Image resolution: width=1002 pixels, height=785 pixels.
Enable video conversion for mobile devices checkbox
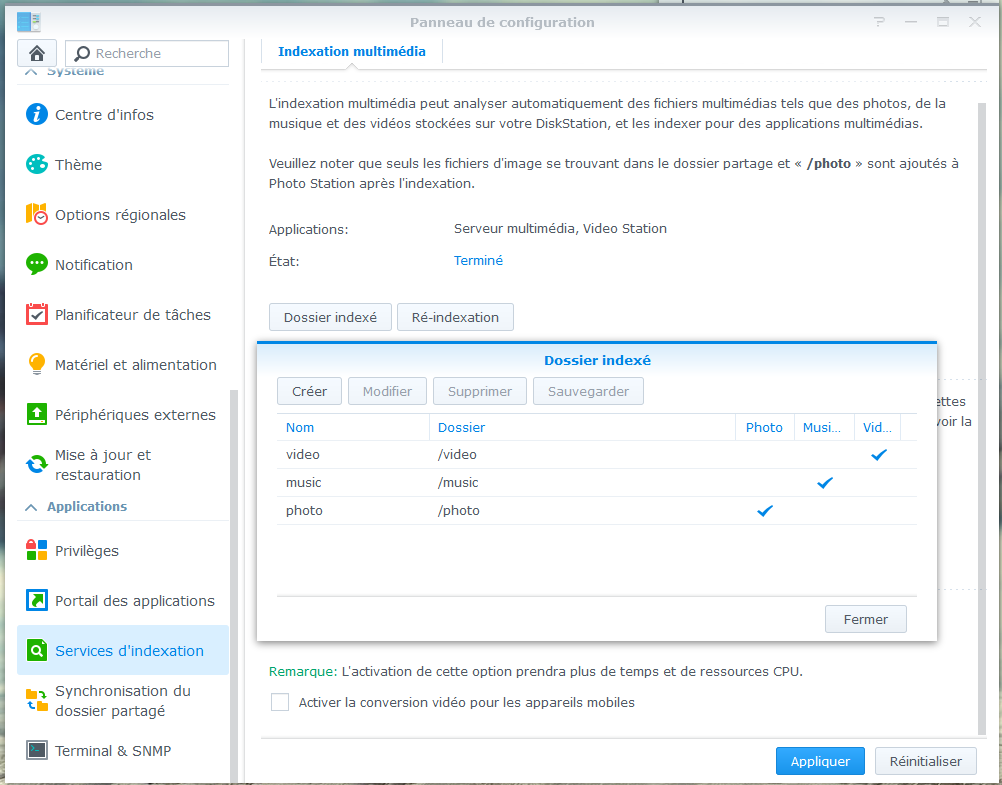click(280, 702)
